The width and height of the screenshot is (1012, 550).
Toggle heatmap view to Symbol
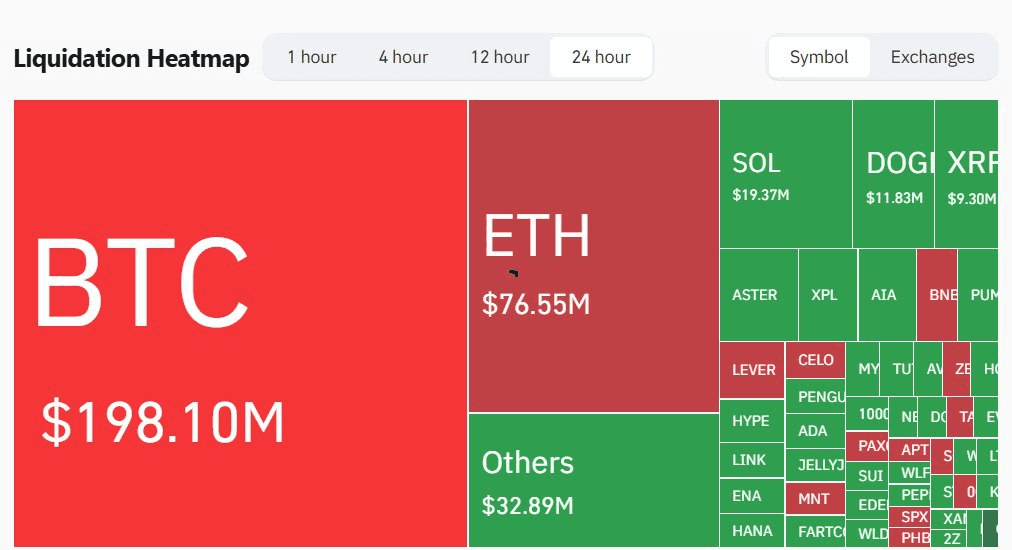819,57
